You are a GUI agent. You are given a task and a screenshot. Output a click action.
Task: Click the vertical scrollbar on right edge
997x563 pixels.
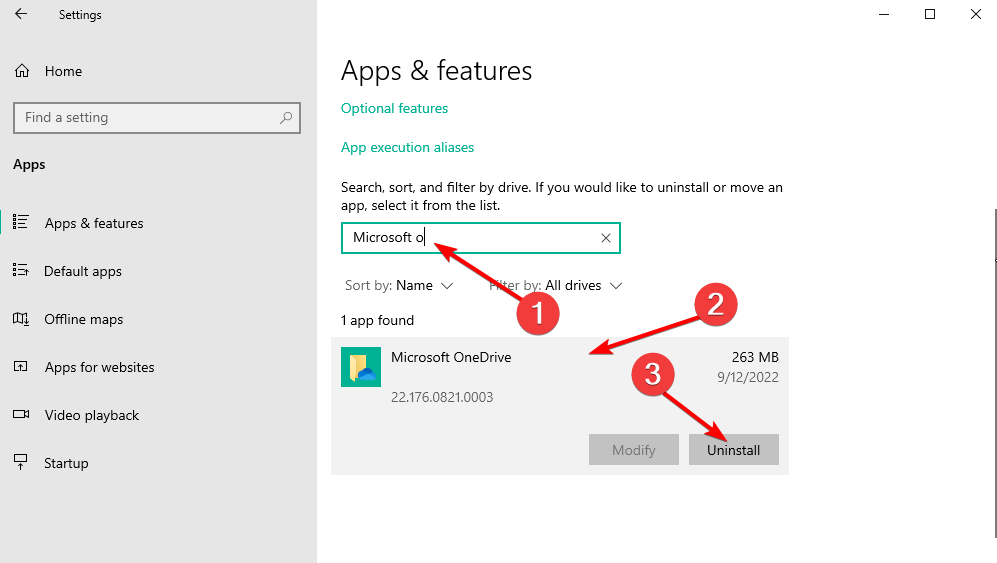click(994, 373)
